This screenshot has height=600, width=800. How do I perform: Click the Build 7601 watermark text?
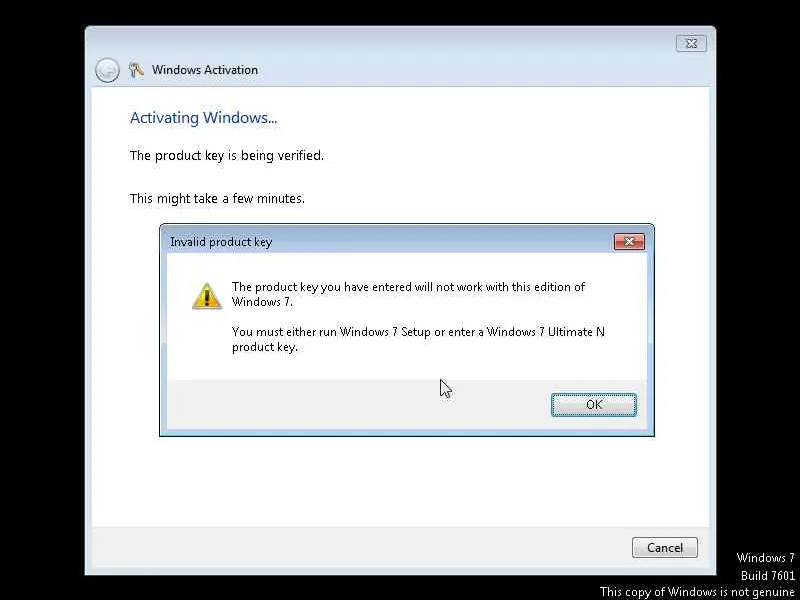point(768,576)
